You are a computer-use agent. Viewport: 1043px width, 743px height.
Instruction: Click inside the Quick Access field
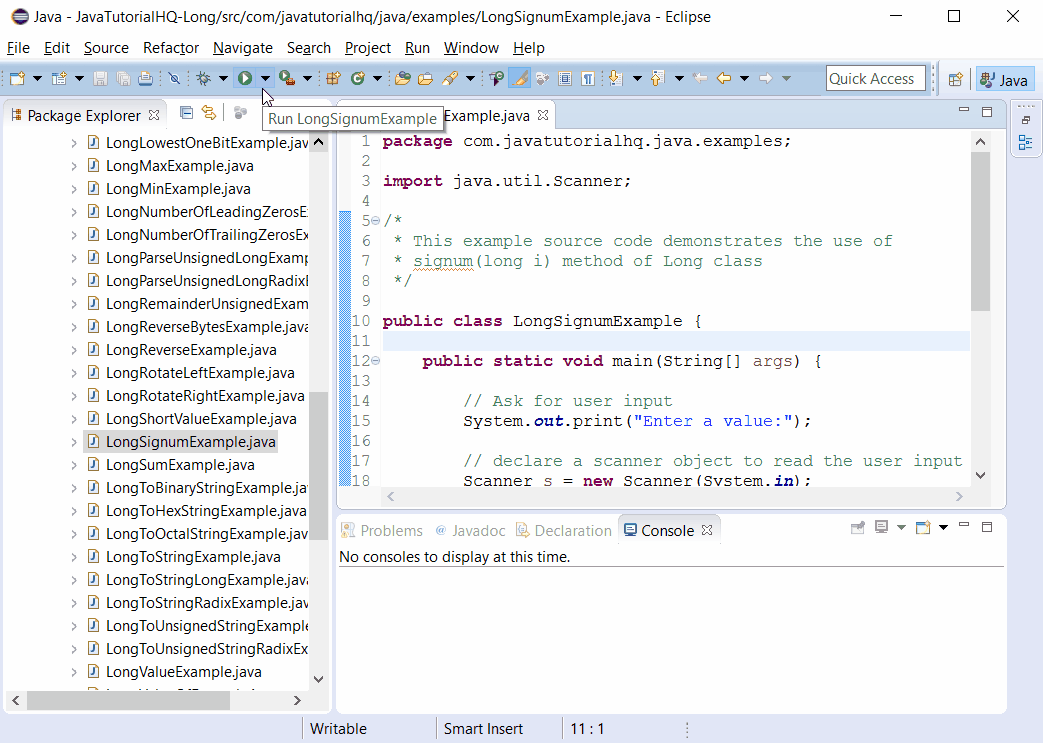point(876,77)
